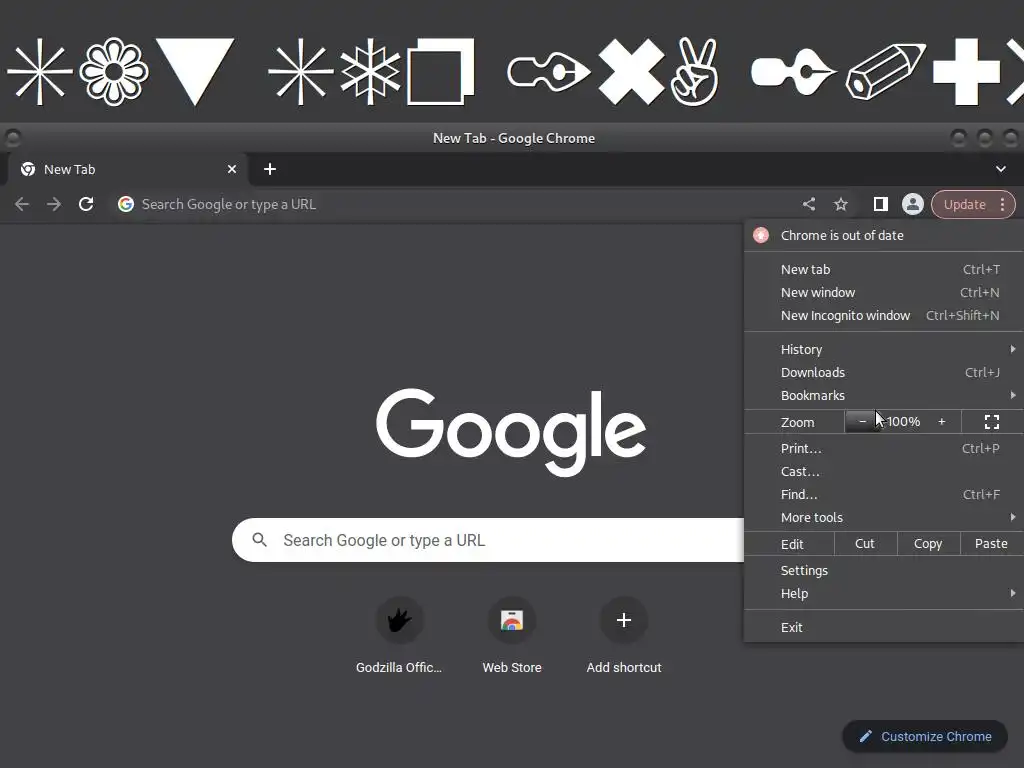Expand the Bookmarks submenu

(x=884, y=395)
